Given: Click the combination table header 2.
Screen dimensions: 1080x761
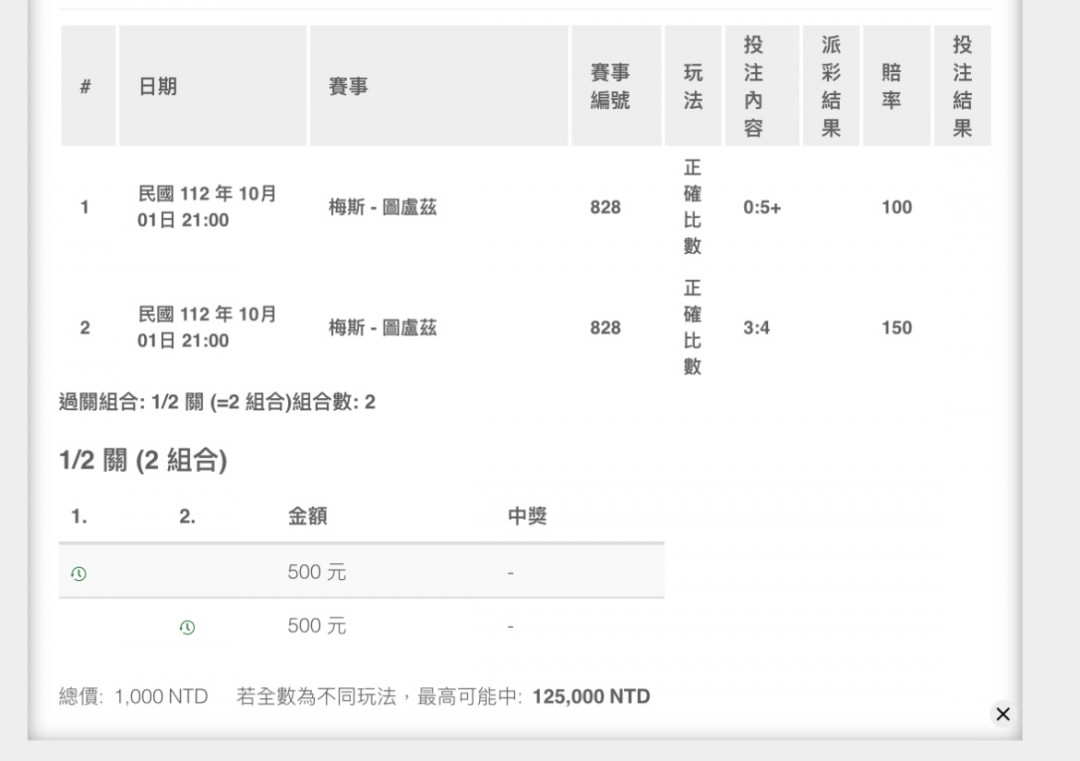Looking at the screenshot, I should [187, 516].
